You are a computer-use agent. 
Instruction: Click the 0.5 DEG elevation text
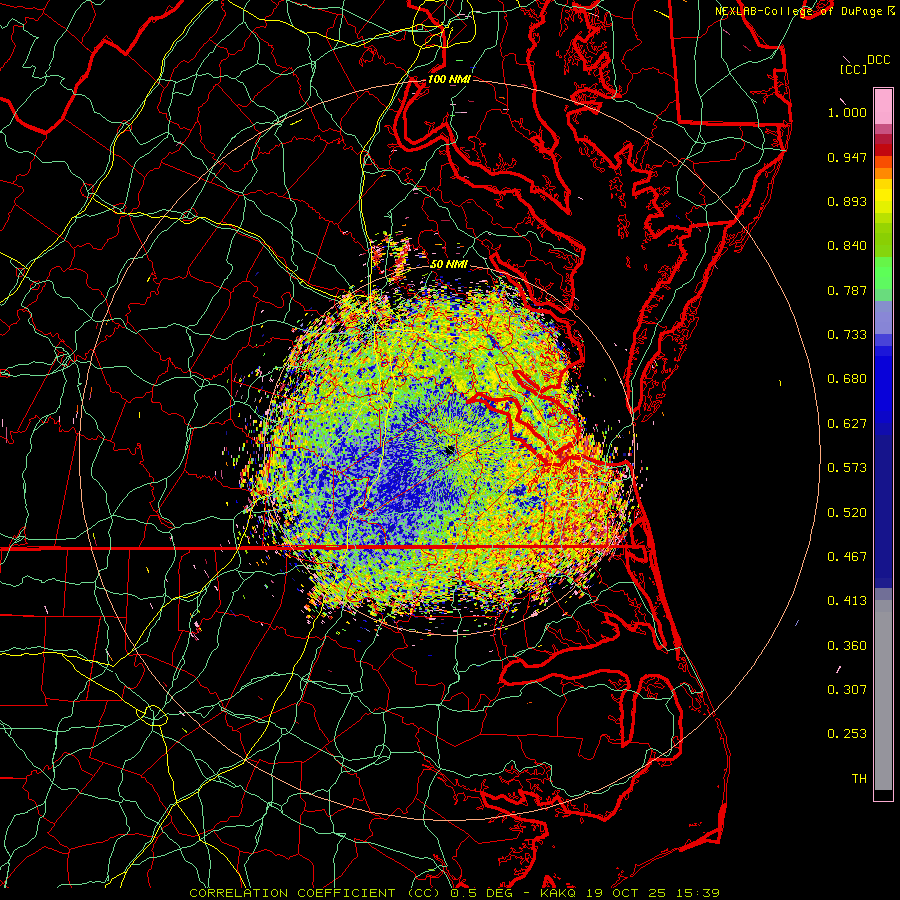coord(482,893)
